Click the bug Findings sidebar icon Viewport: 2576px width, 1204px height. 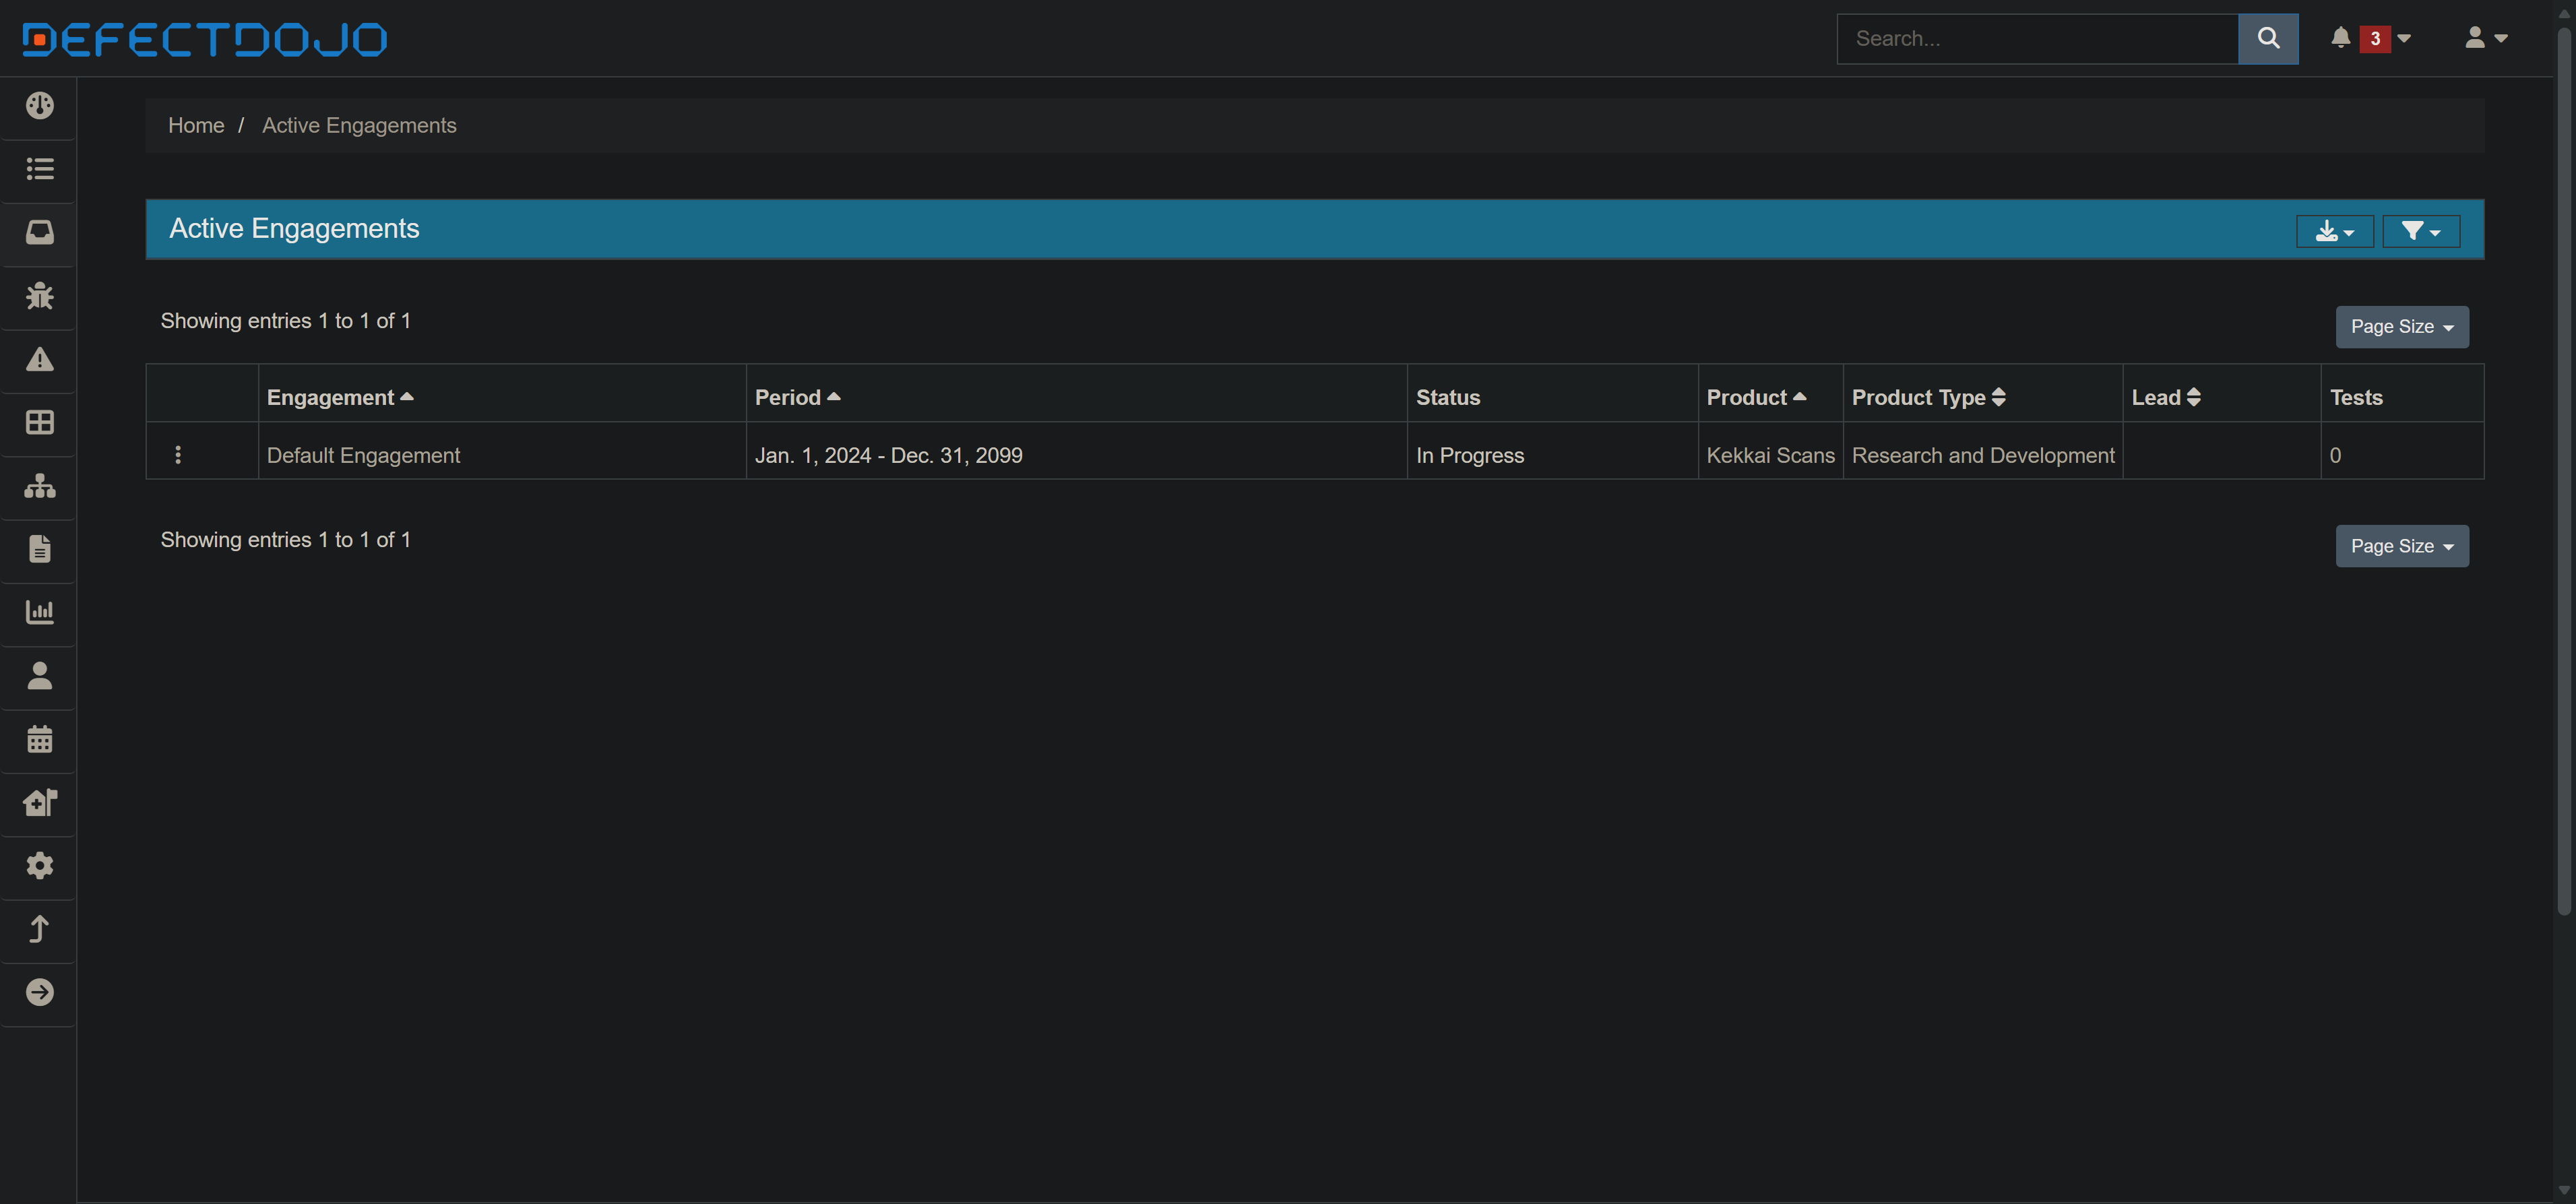click(x=39, y=296)
